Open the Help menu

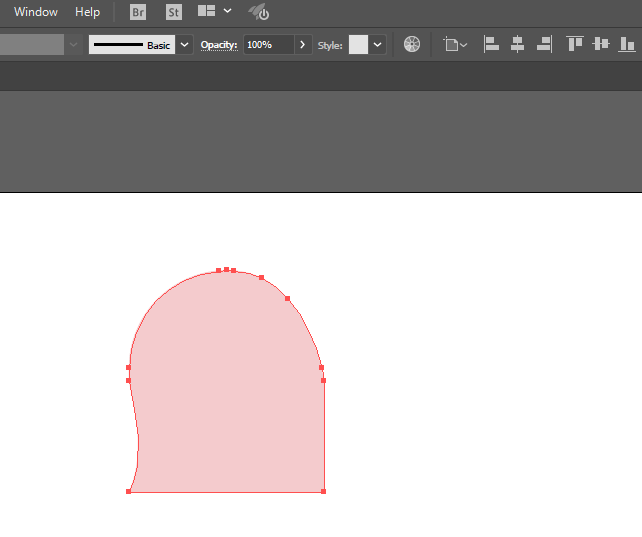(88, 12)
